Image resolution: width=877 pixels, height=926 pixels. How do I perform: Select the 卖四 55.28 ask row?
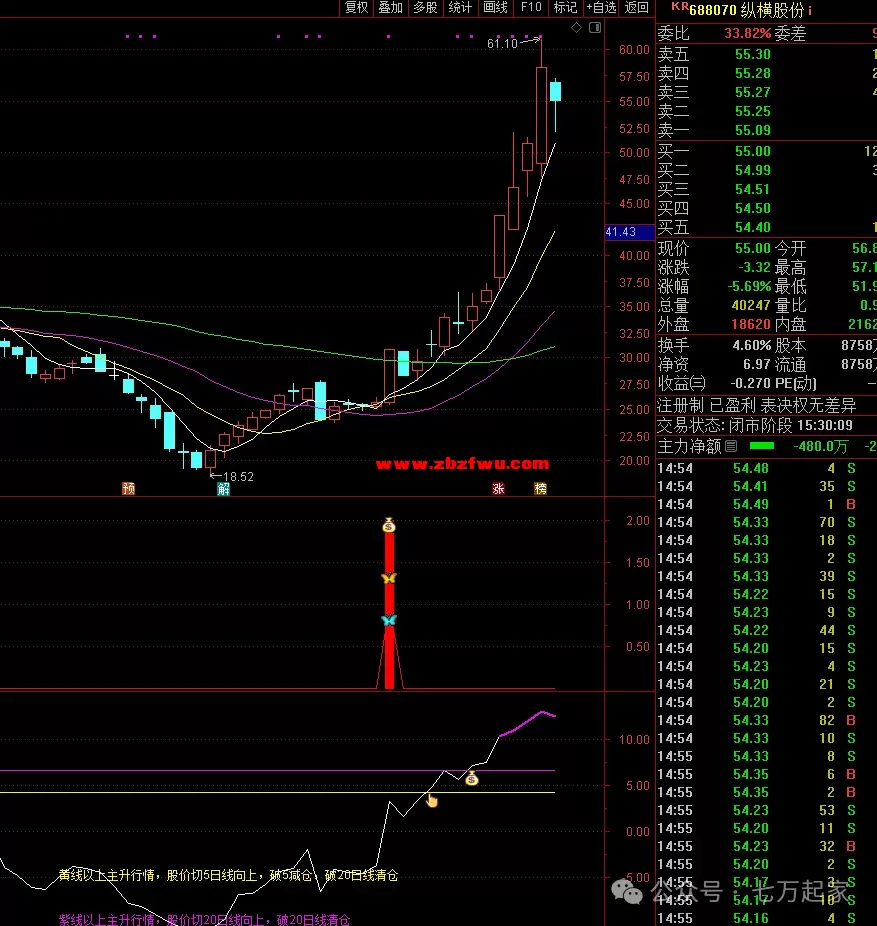(767, 73)
